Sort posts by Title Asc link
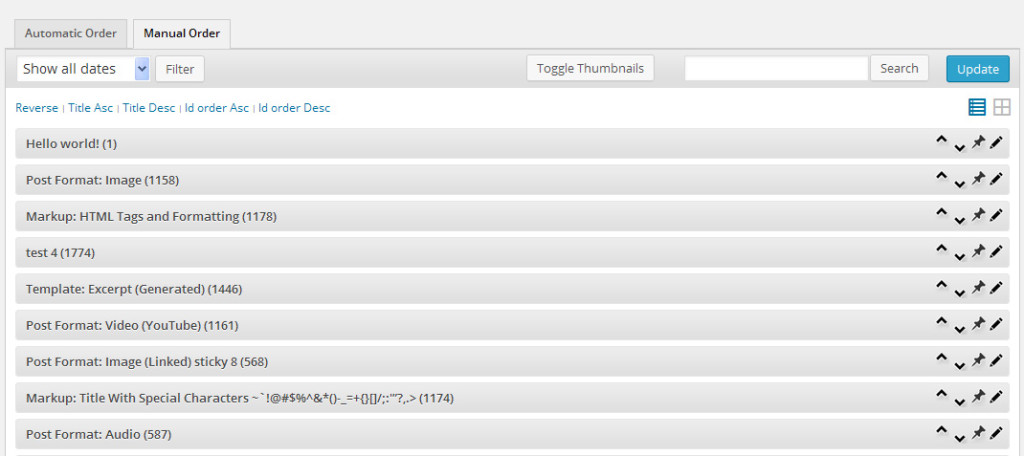 90,108
